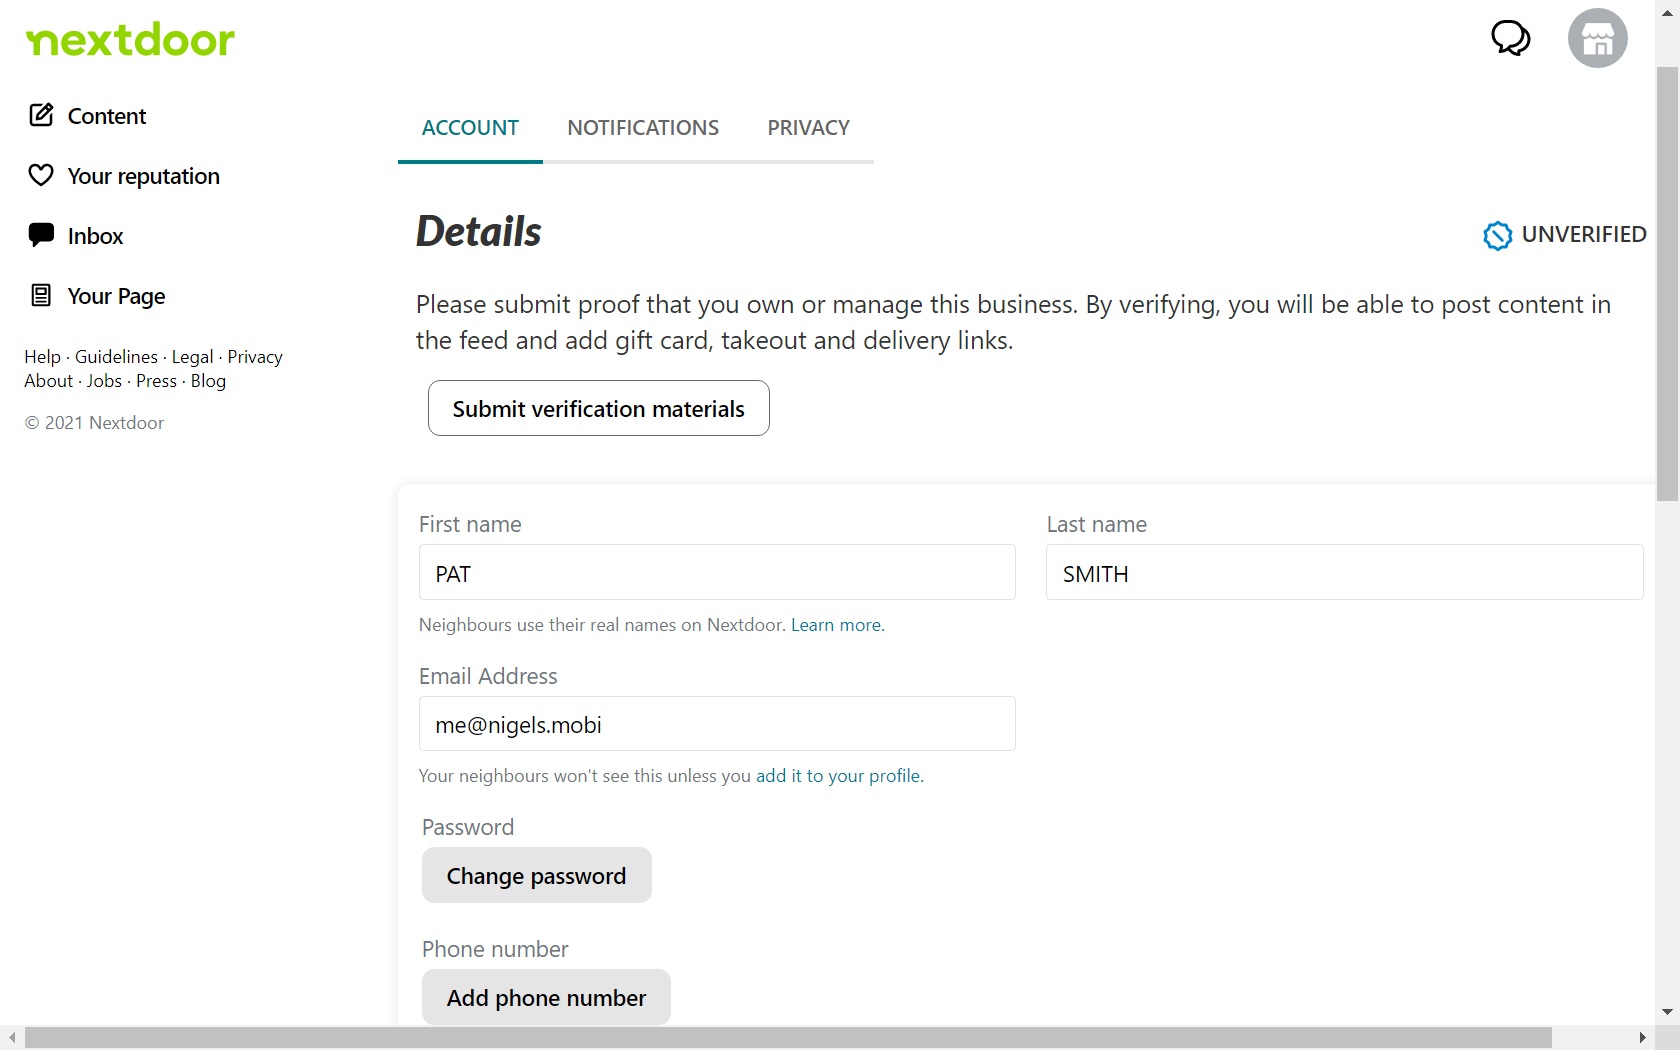
Task: Click the vertical scrollbar down arrow
Action: pos(1667,1012)
